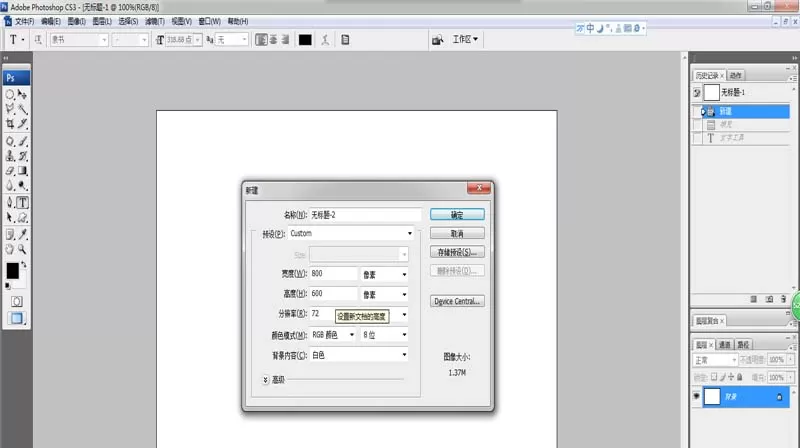Select the Type tool in toolbox

click(22, 203)
